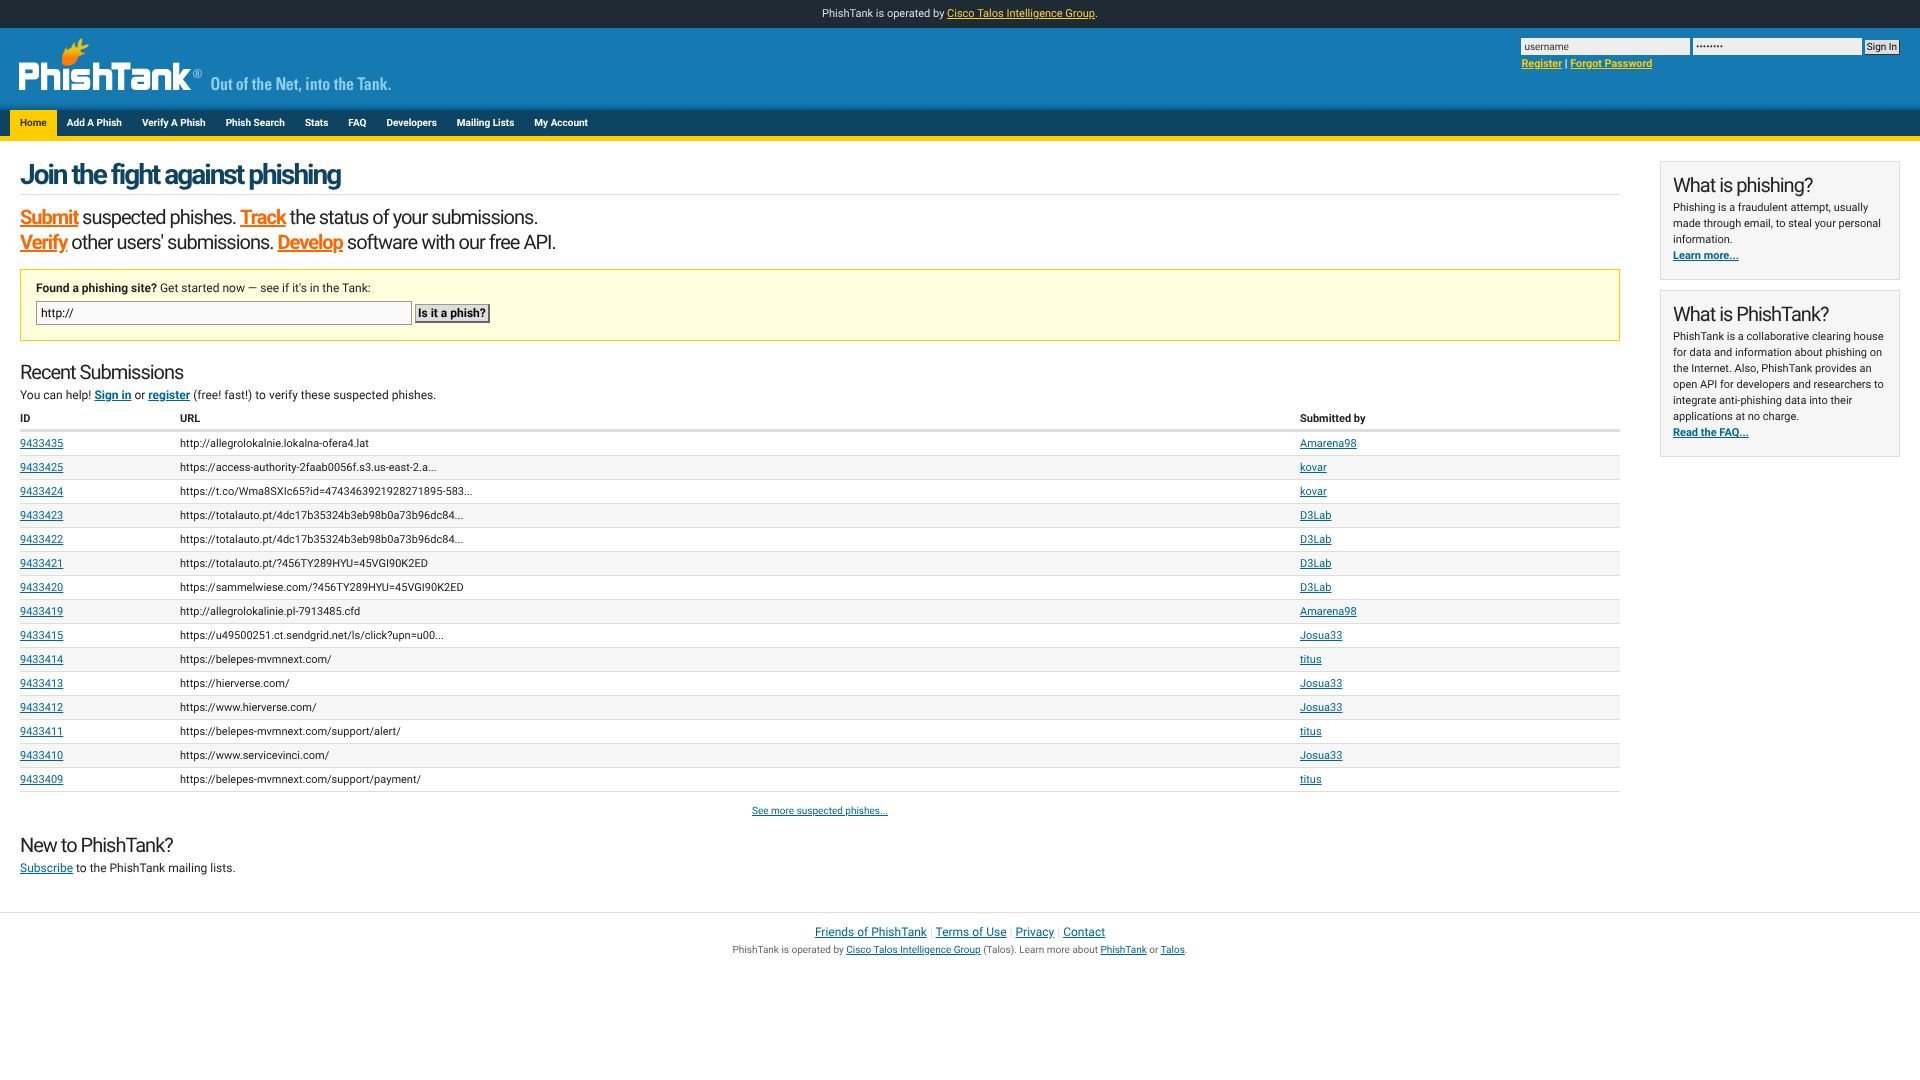The height and width of the screenshot is (1080, 1920).
Task: Open the Register link in header
Action: 1541,64
